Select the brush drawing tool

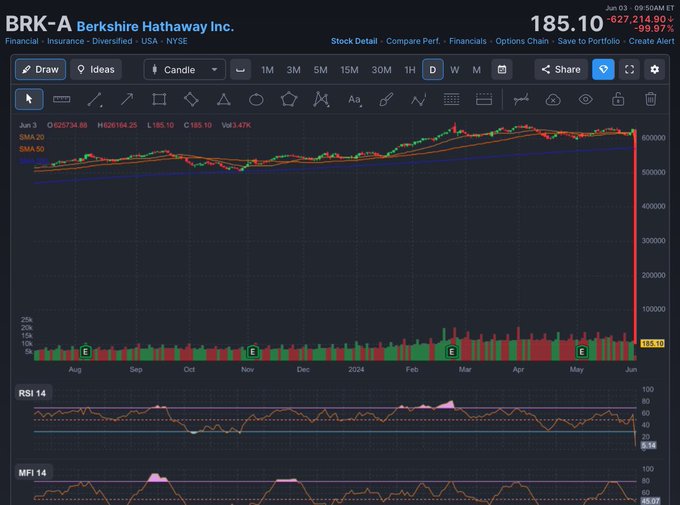[386, 99]
